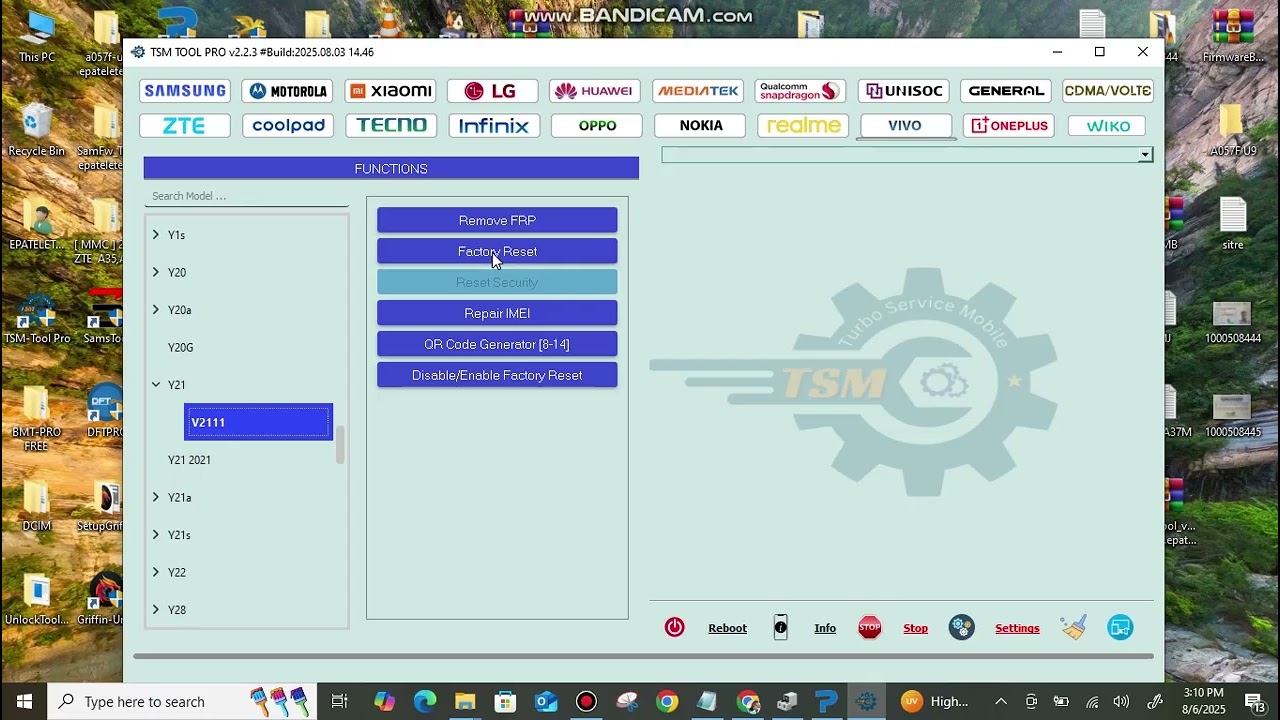1280x720 pixels.
Task: Click the greyed Reset Security button
Action: point(497,282)
